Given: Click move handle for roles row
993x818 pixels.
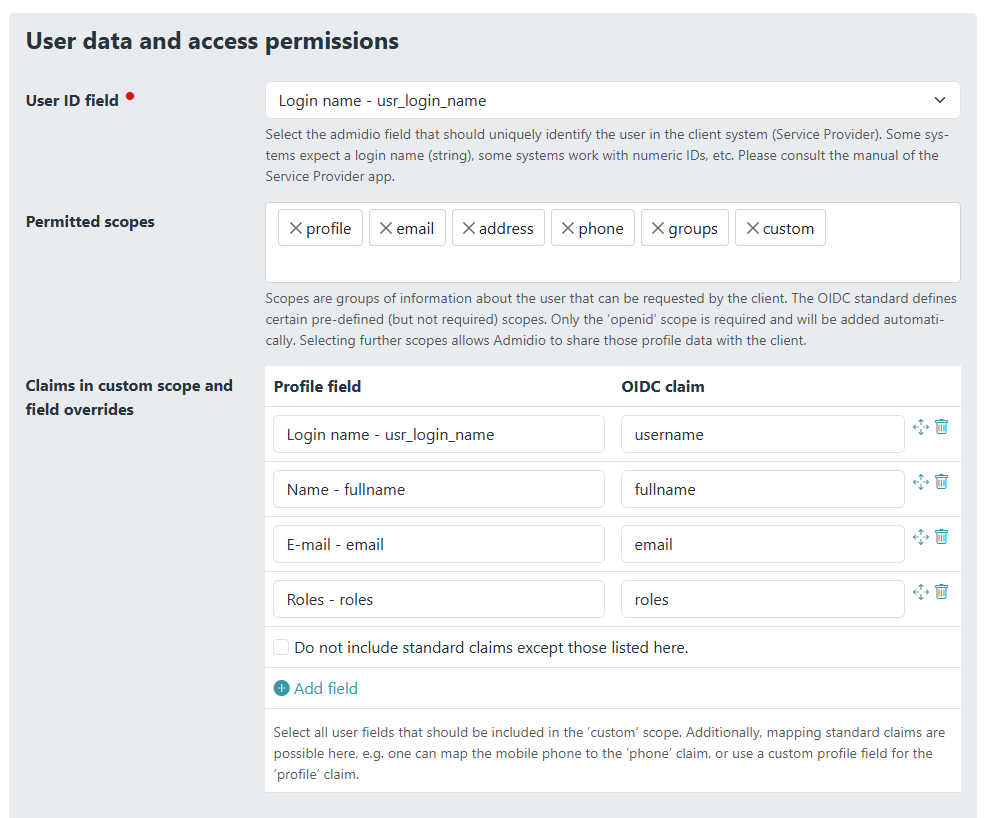Looking at the screenshot, I should (921, 592).
